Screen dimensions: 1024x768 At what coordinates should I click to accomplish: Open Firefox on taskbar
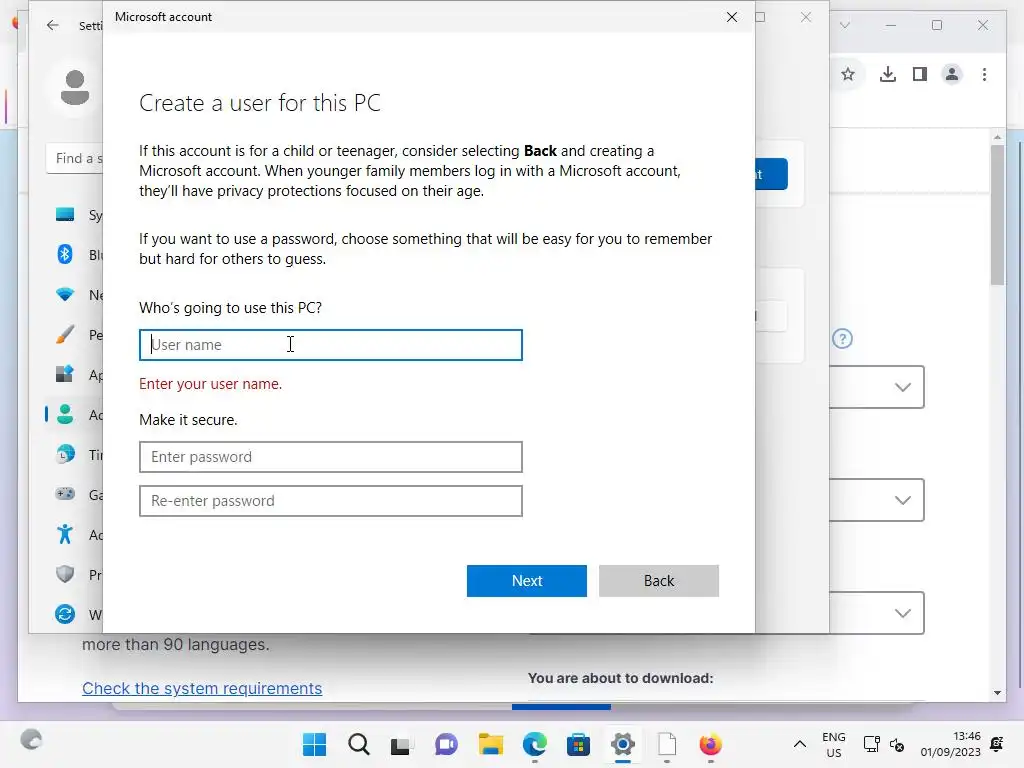(x=711, y=744)
